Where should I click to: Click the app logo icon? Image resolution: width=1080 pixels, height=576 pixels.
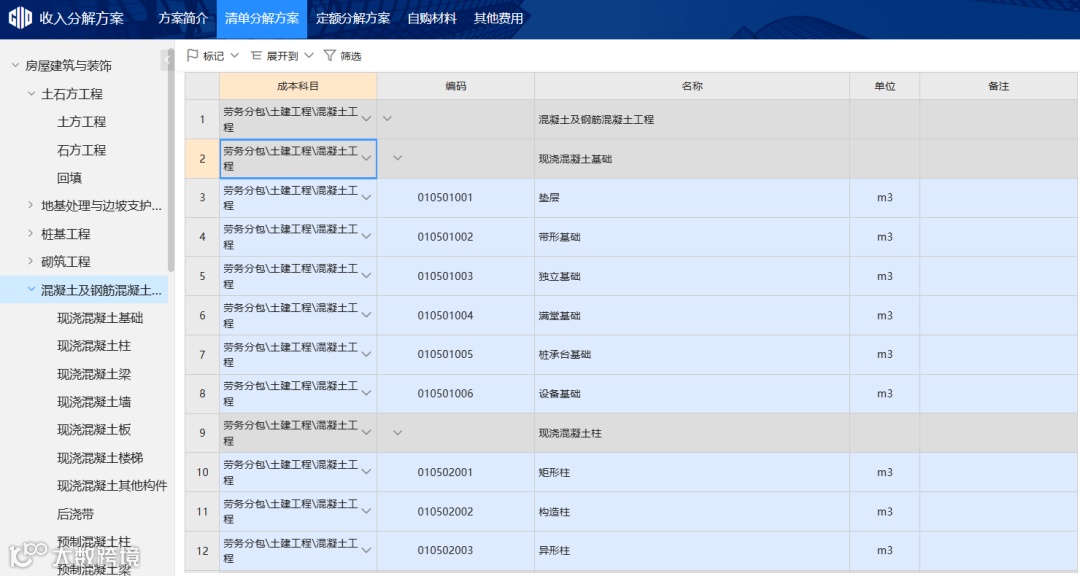click(20, 18)
